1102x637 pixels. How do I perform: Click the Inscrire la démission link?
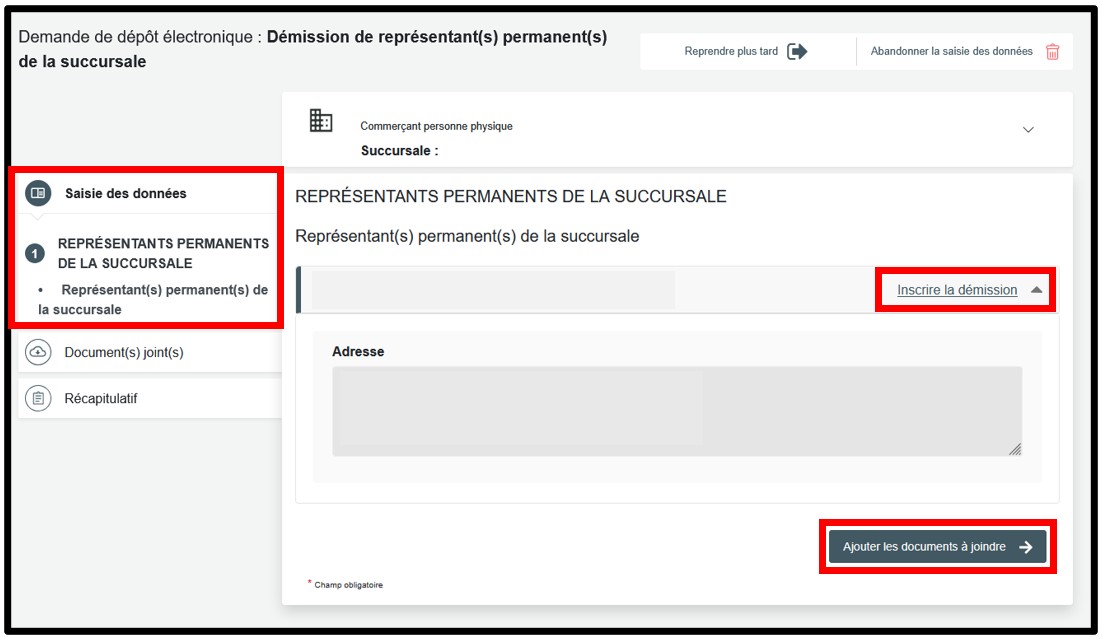click(957, 290)
